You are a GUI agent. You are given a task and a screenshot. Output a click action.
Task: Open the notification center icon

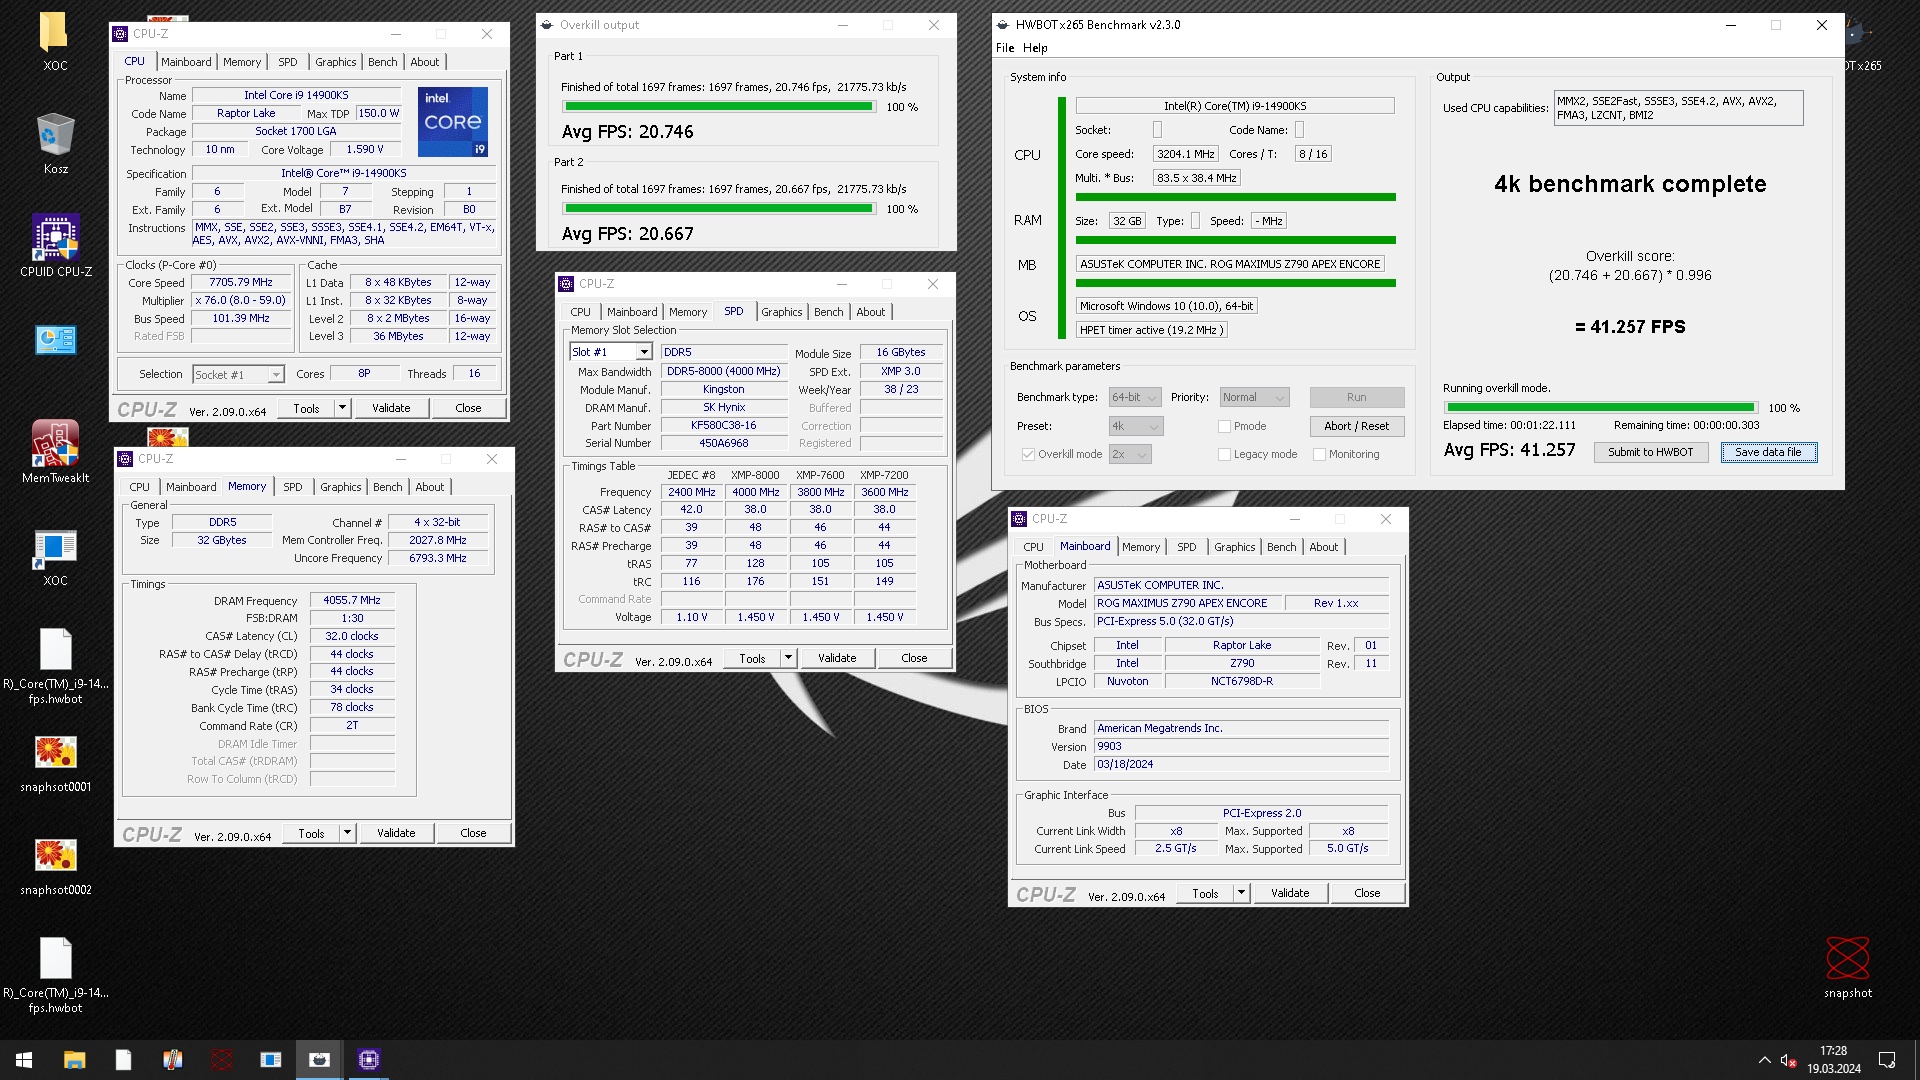1887,1060
